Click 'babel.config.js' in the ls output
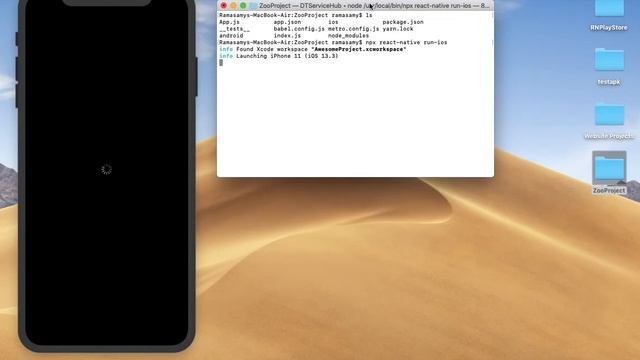 point(299,29)
